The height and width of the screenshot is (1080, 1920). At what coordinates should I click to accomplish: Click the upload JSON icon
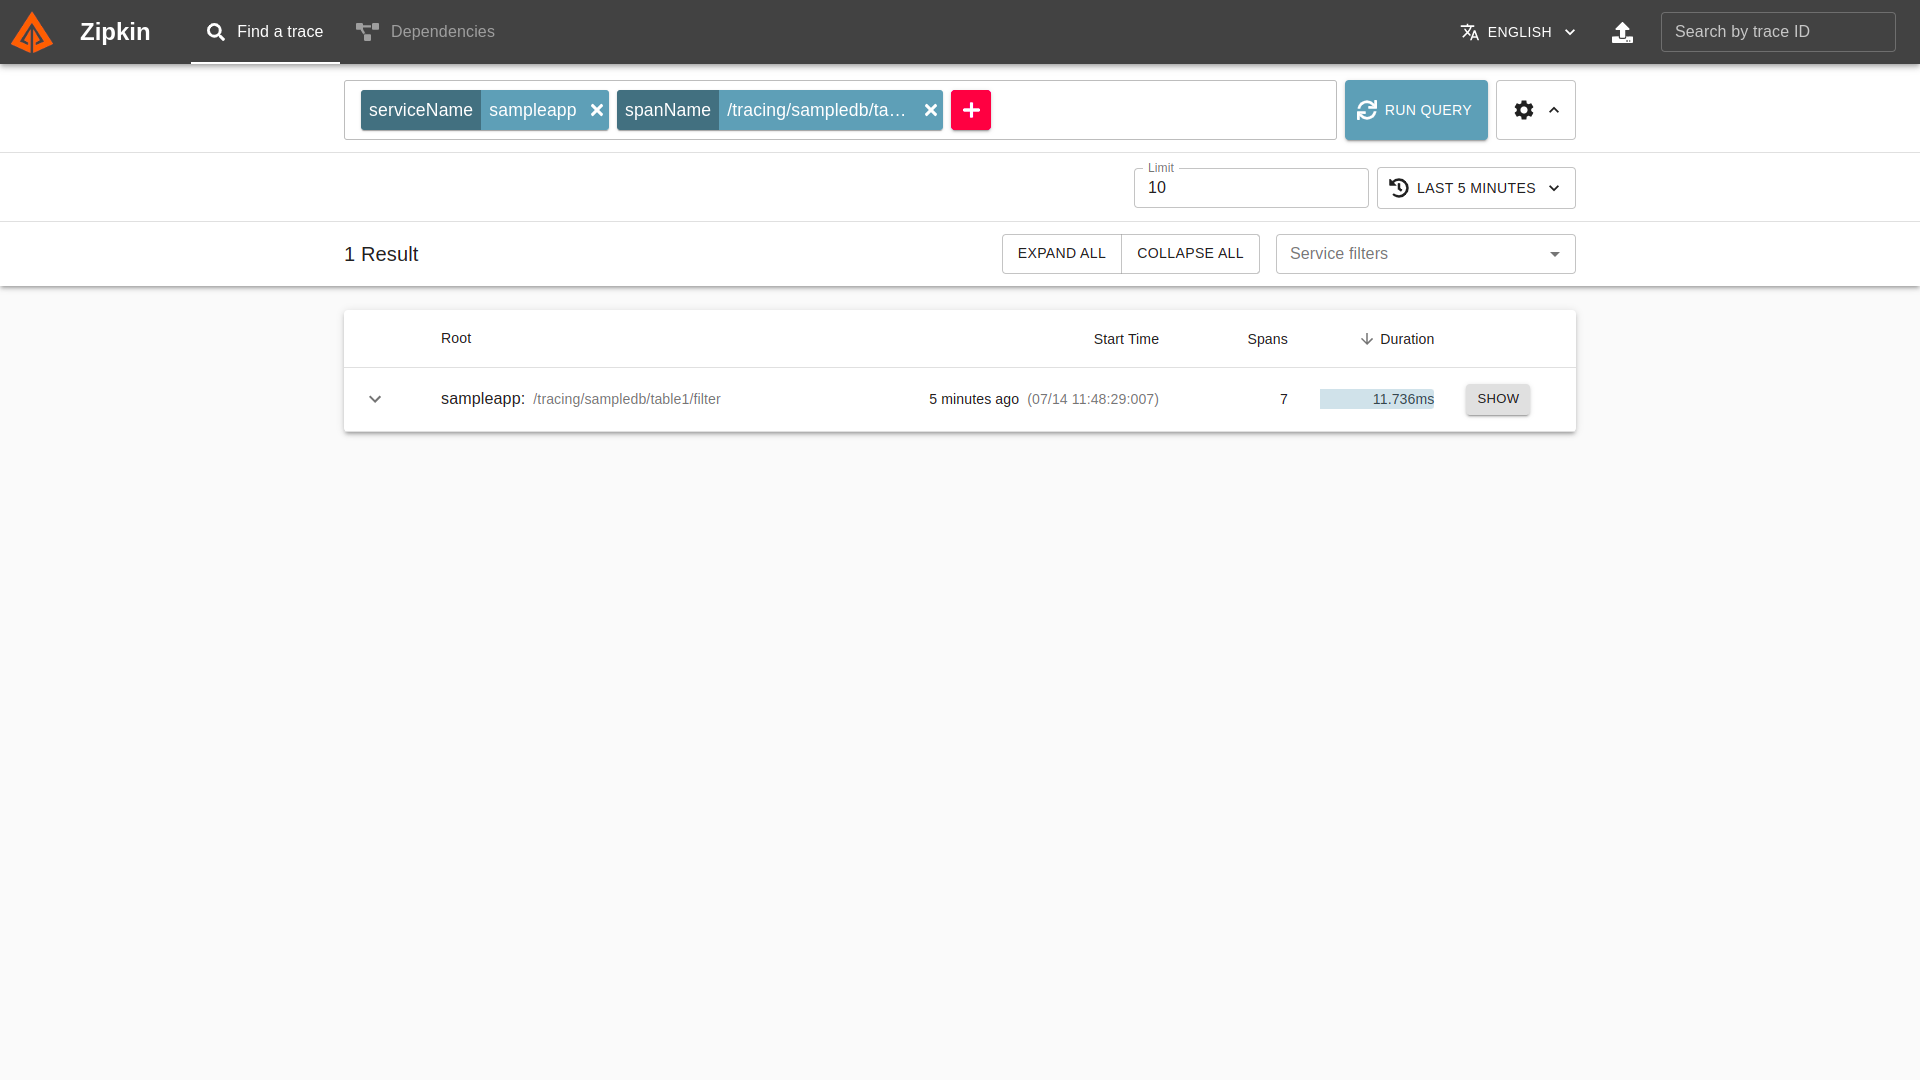point(1622,32)
